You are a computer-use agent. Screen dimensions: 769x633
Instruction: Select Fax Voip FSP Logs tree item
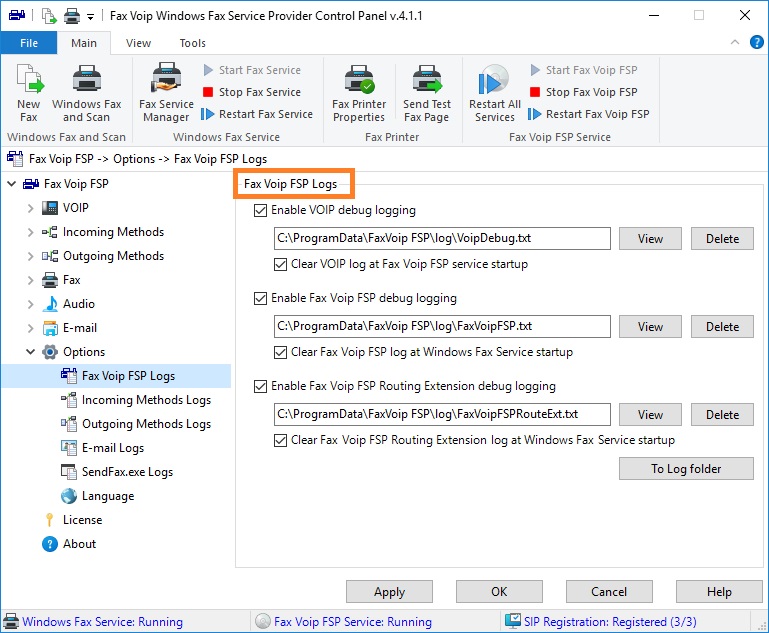point(118,376)
